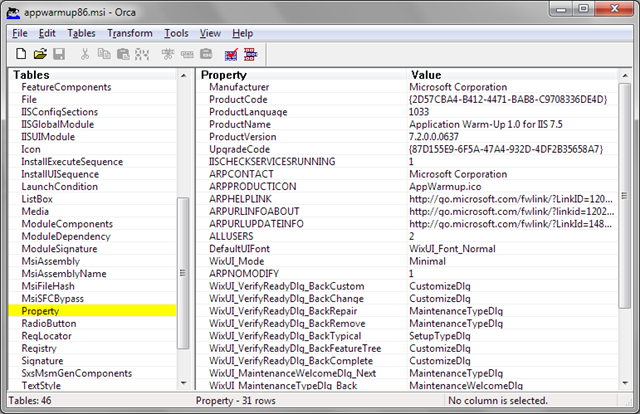
Task: Click the Import Tables toolbar icon
Action: pyautogui.click(x=206, y=54)
